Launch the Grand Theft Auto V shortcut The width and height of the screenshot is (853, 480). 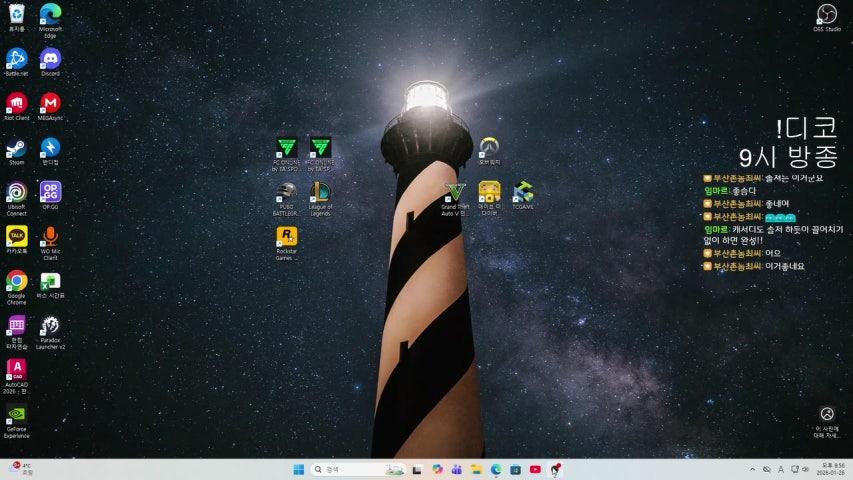point(455,192)
